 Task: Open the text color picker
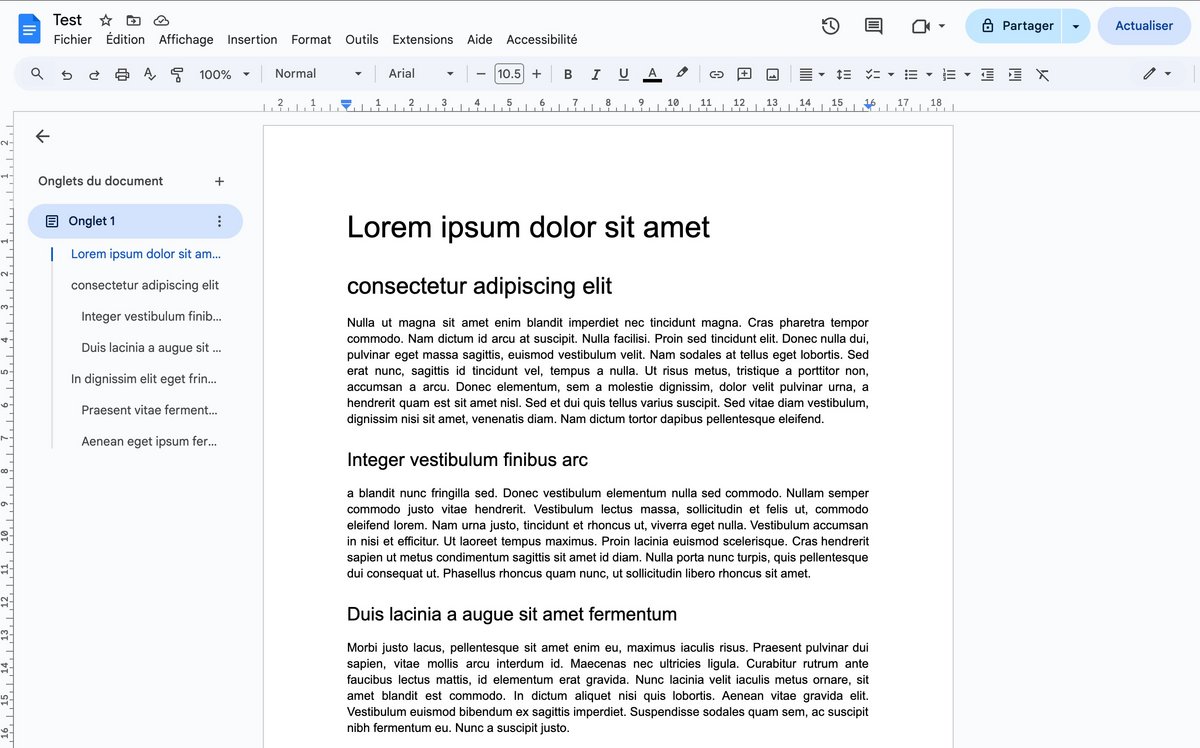(652, 74)
